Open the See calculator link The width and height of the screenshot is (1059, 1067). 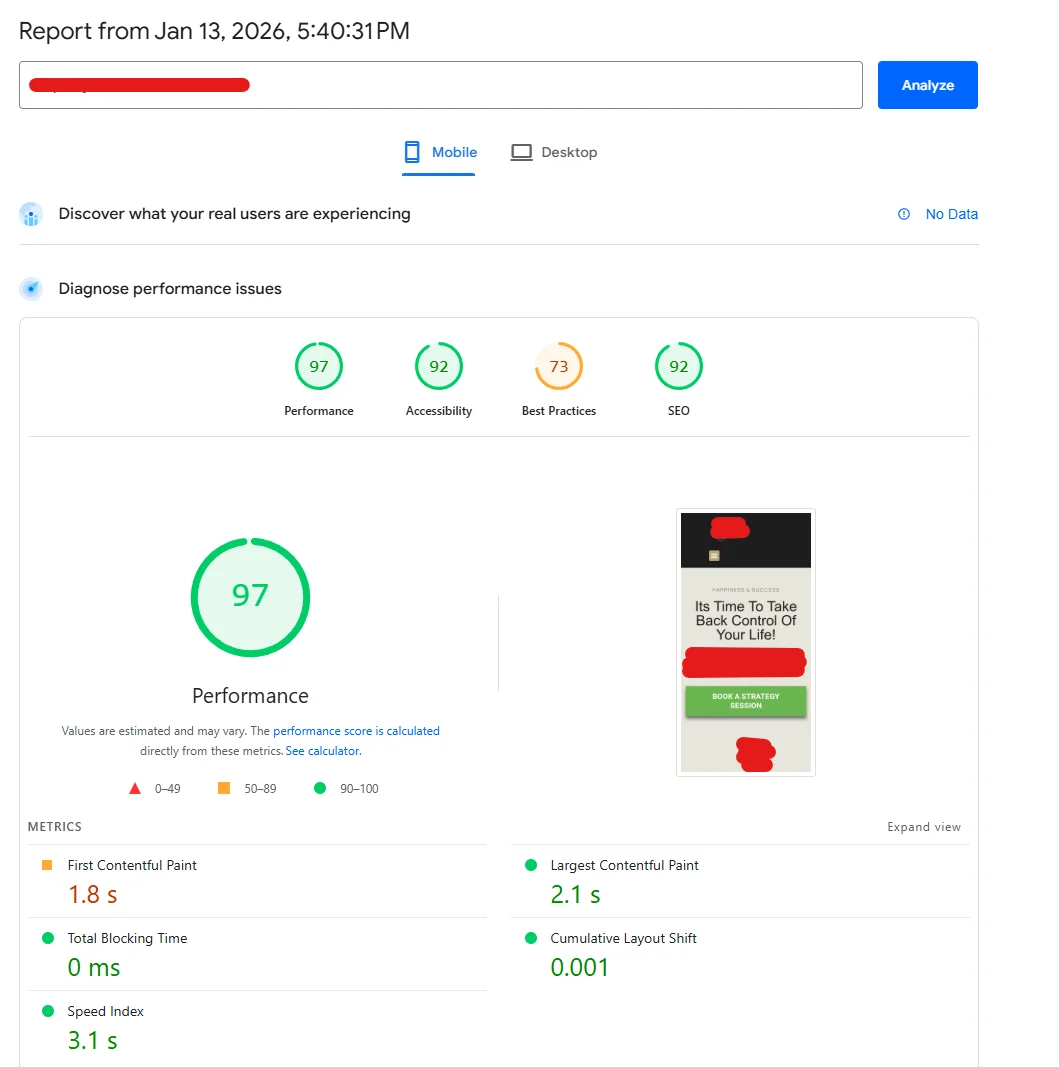click(322, 750)
